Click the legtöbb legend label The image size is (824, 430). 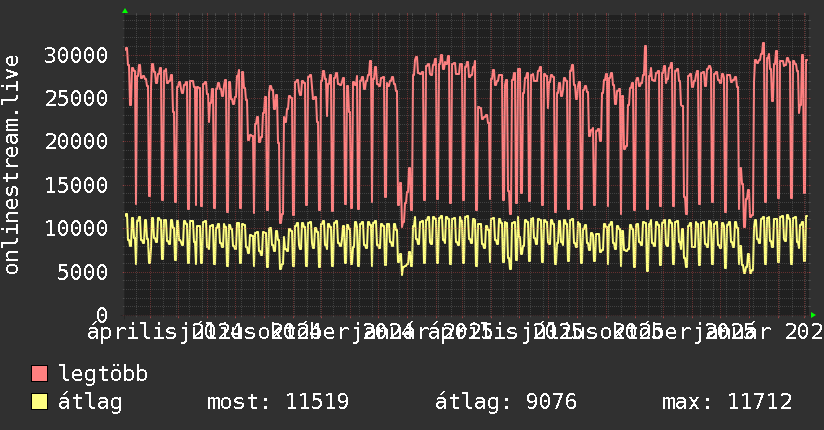tap(103, 373)
